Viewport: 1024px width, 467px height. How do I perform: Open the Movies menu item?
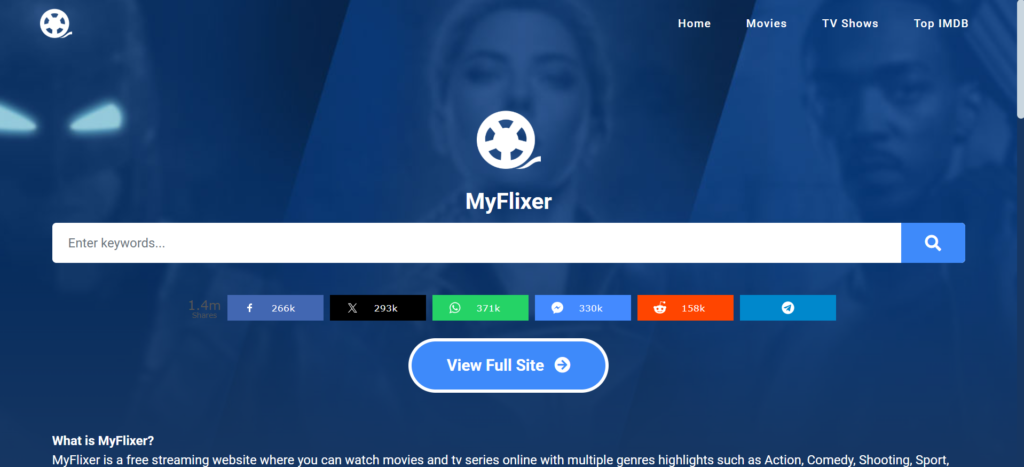click(767, 24)
